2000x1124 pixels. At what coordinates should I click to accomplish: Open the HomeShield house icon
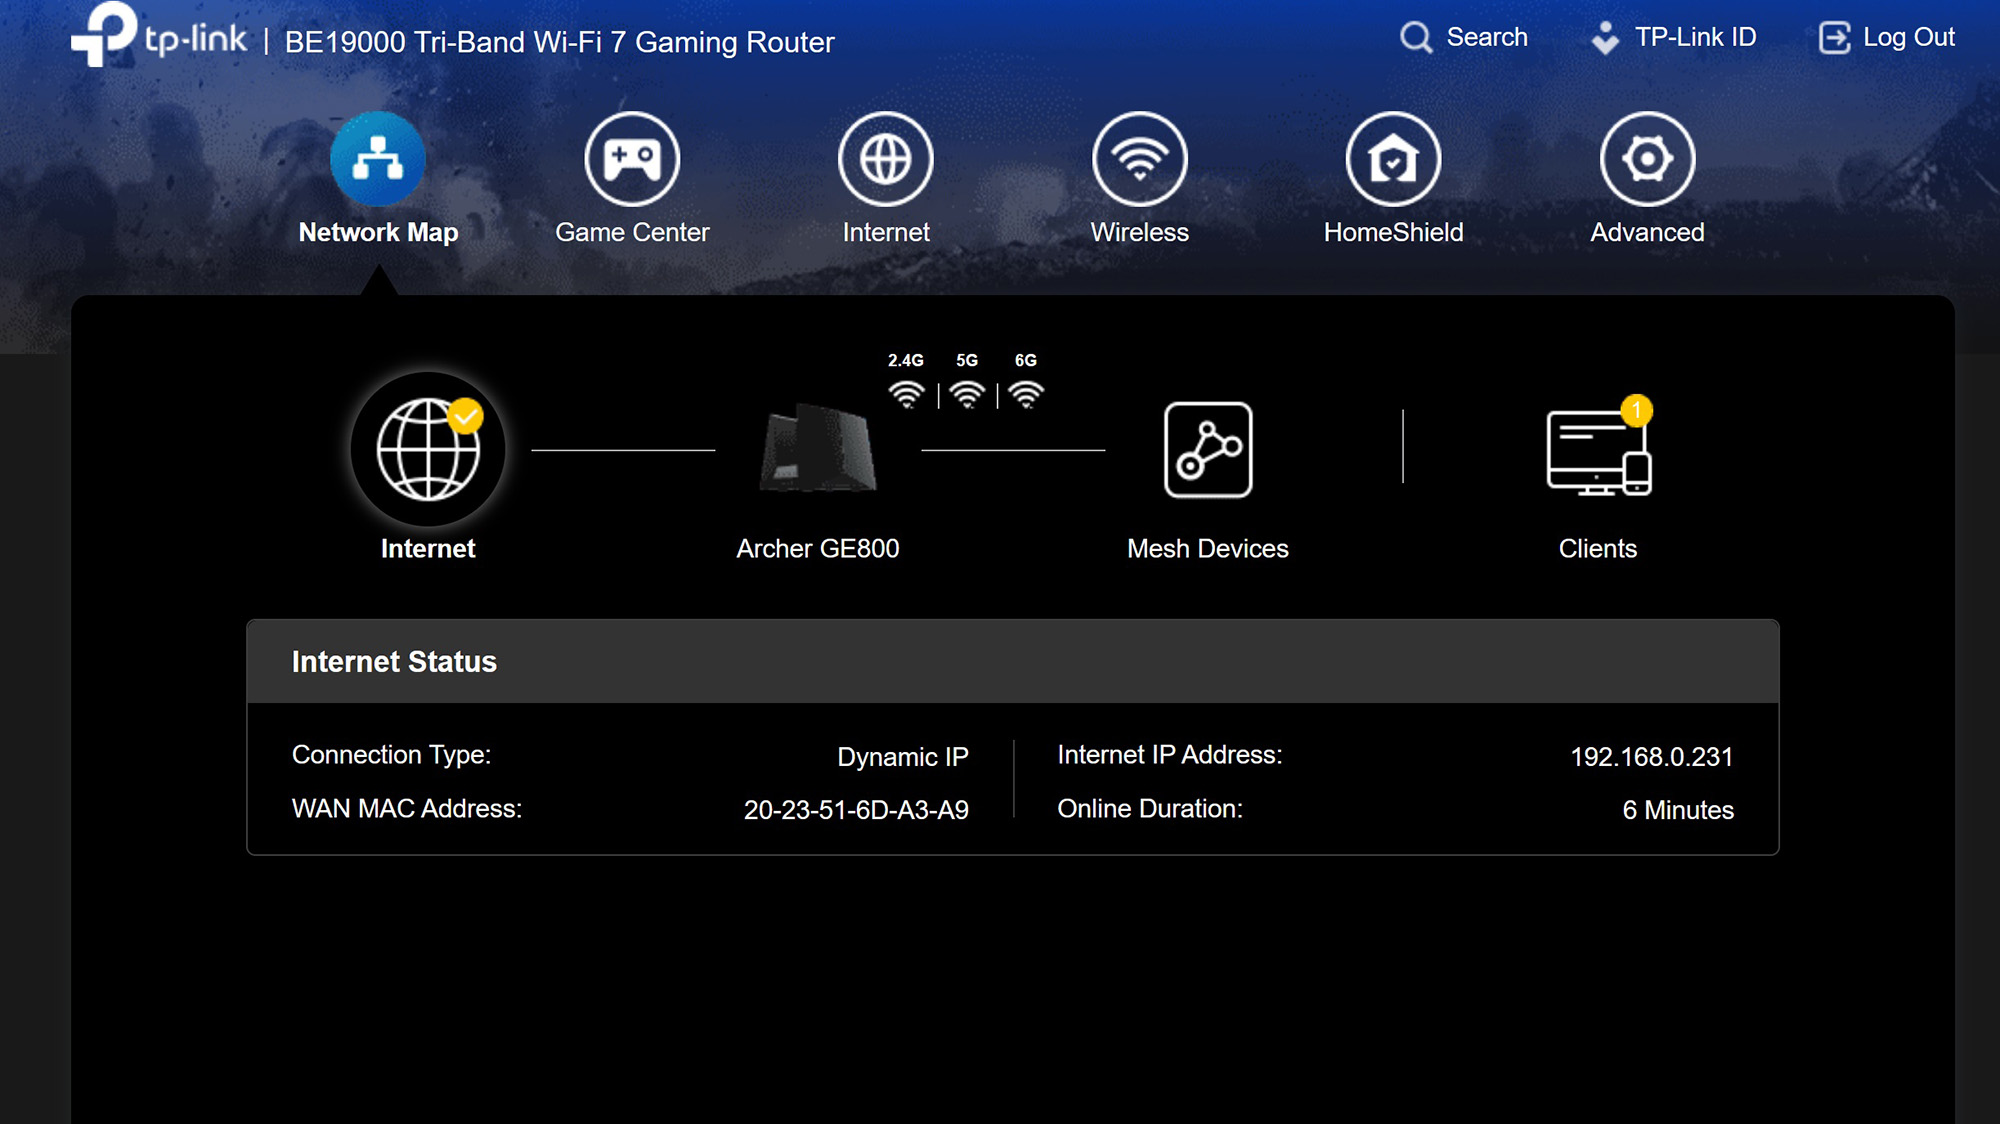1393,159
